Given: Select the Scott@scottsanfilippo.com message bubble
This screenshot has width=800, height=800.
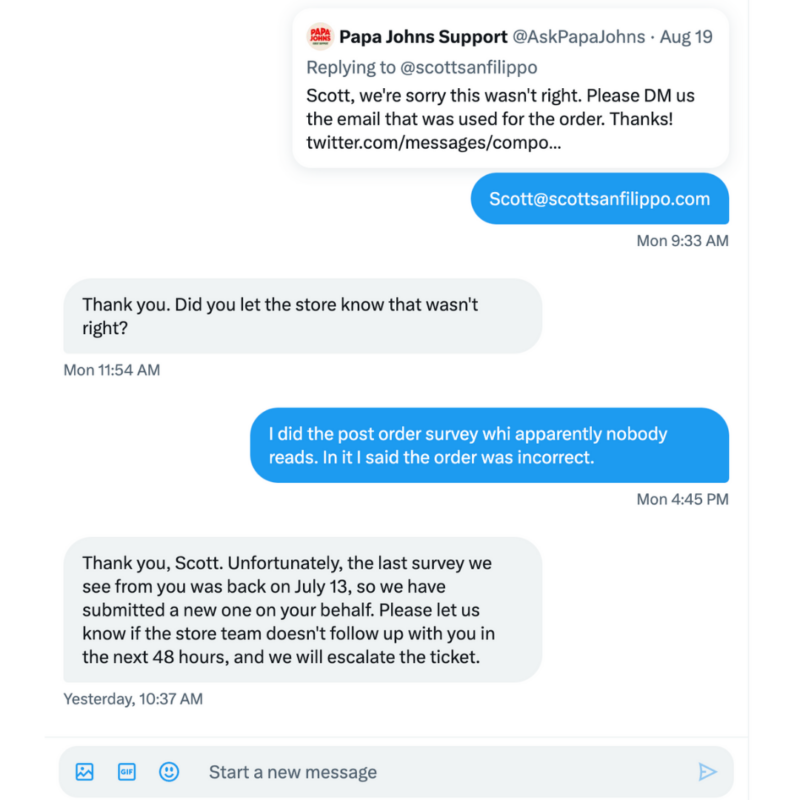Looking at the screenshot, I should [x=599, y=198].
